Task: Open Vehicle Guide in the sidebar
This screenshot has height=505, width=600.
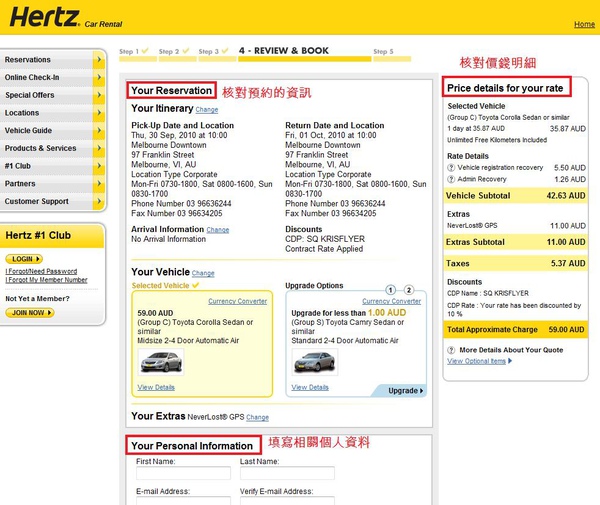Action: (28, 130)
